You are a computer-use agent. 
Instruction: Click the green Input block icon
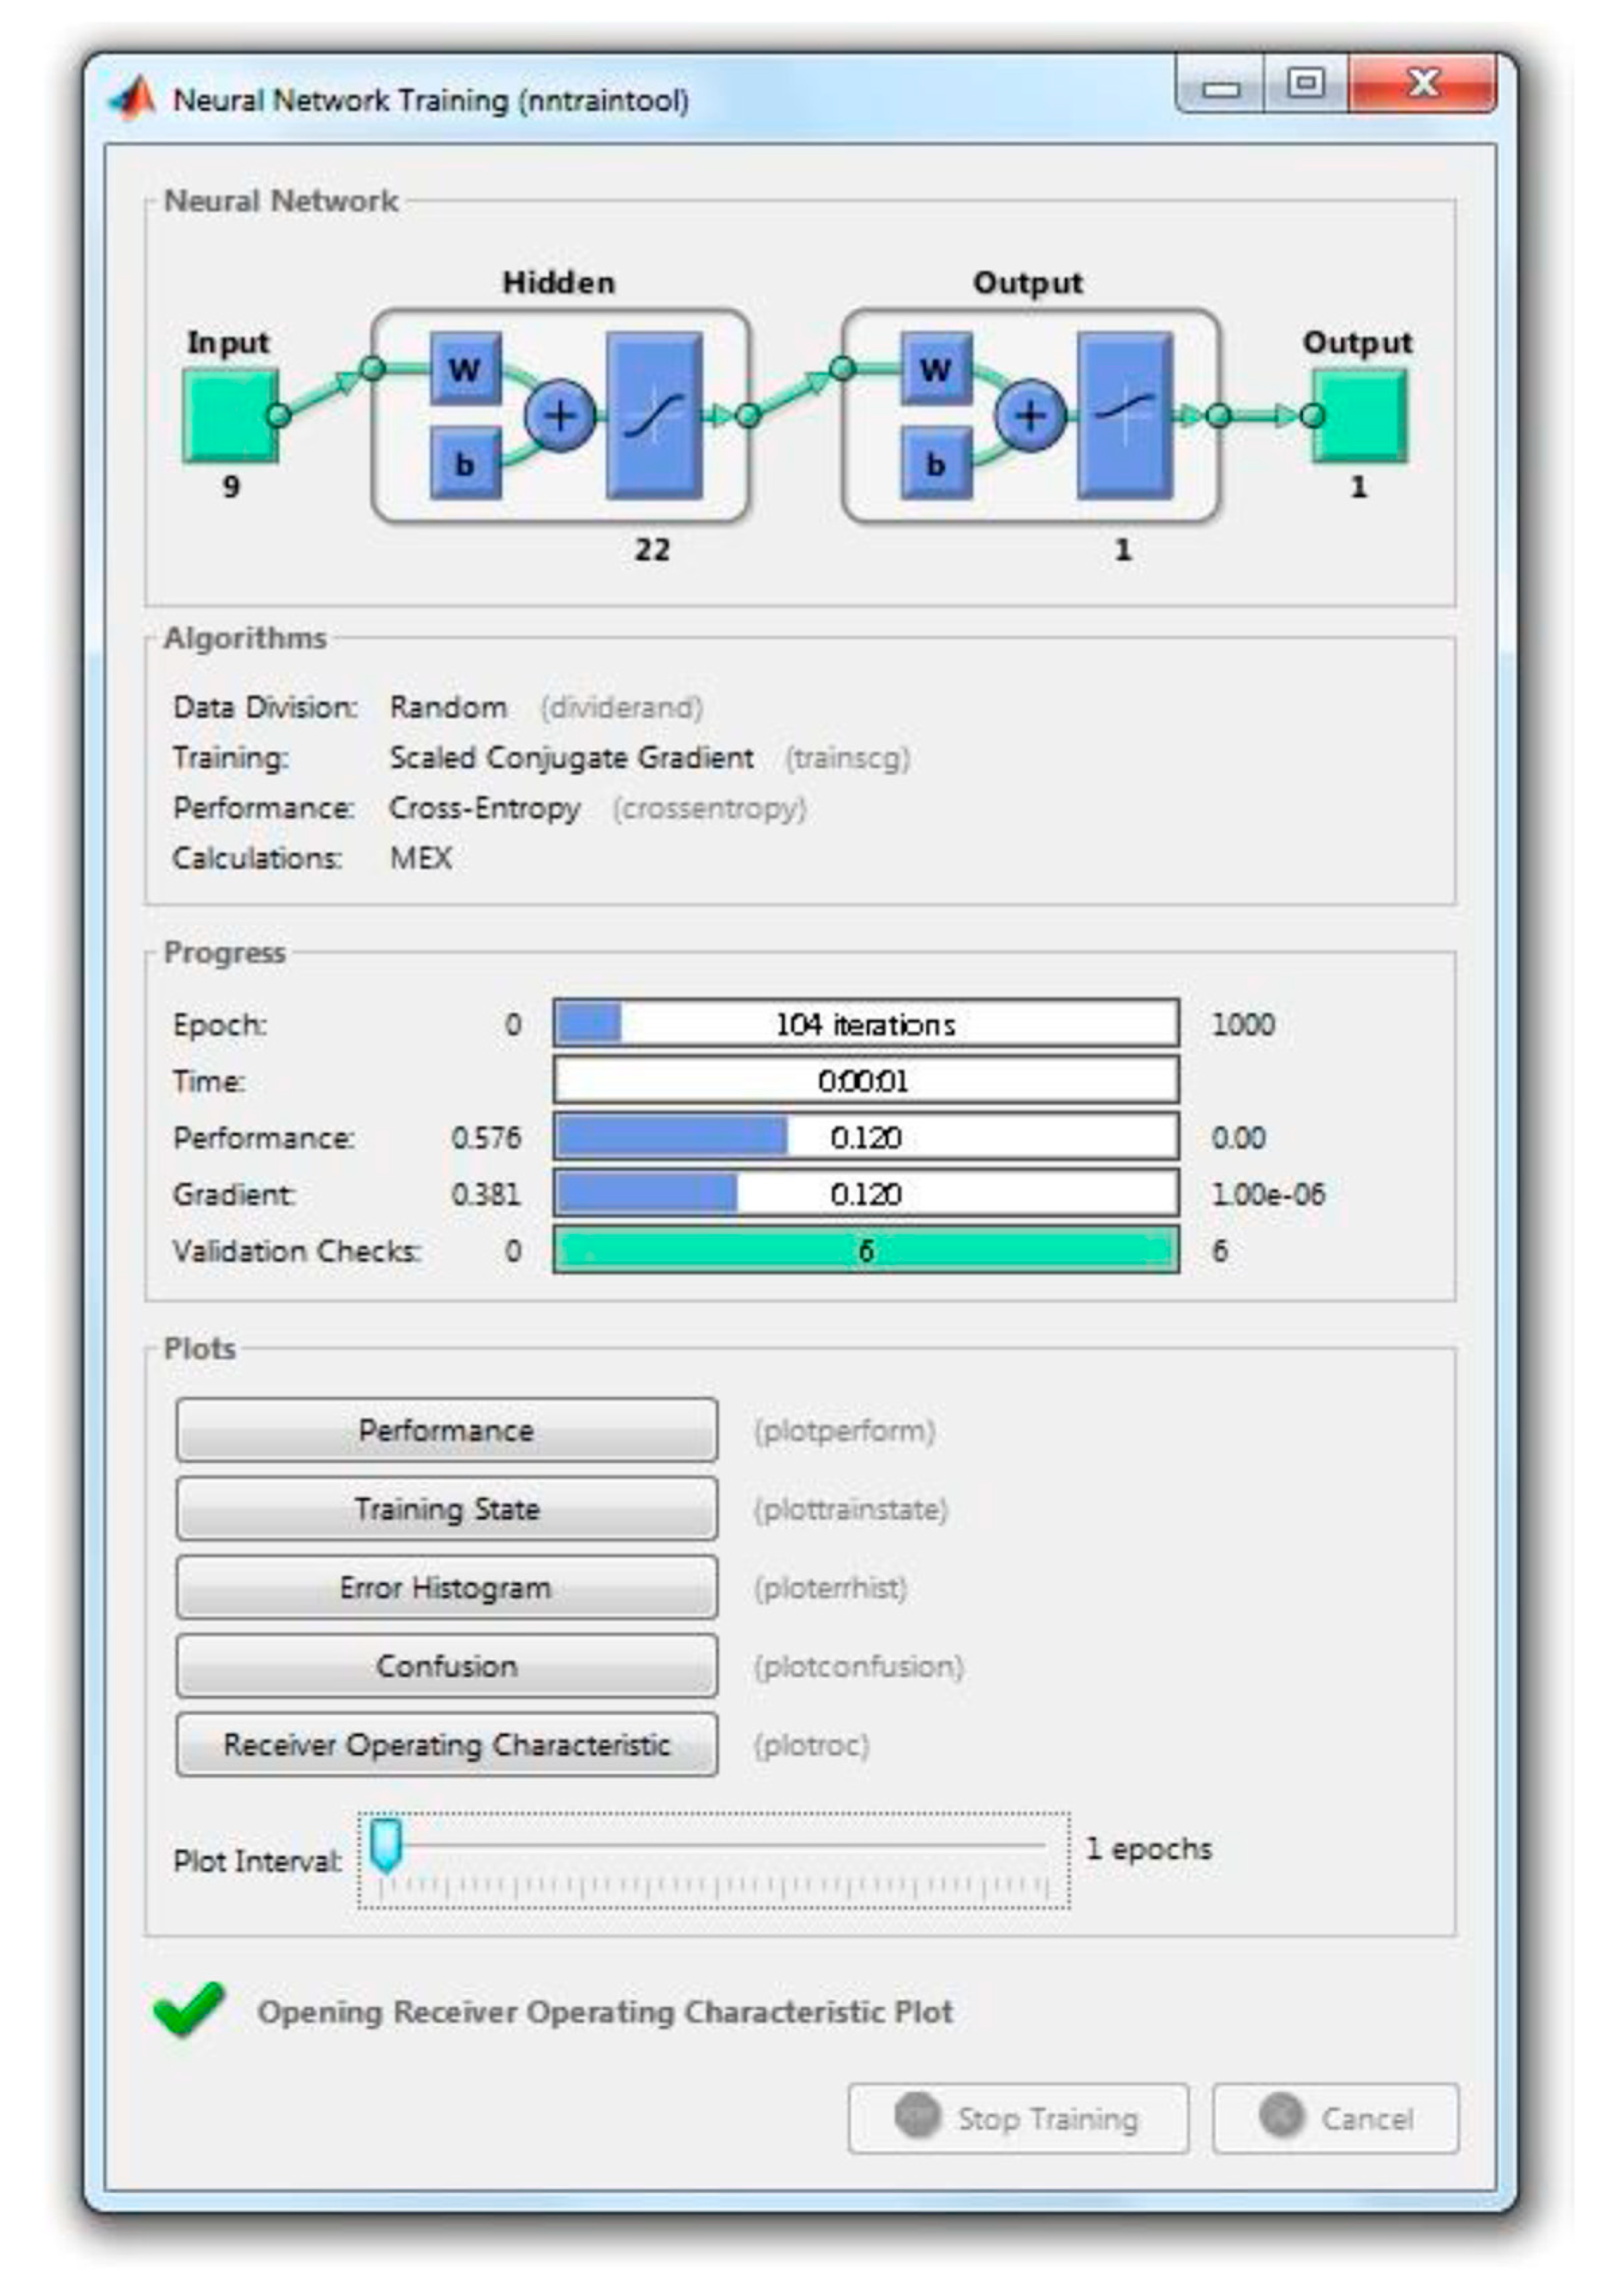coord(230,415)
